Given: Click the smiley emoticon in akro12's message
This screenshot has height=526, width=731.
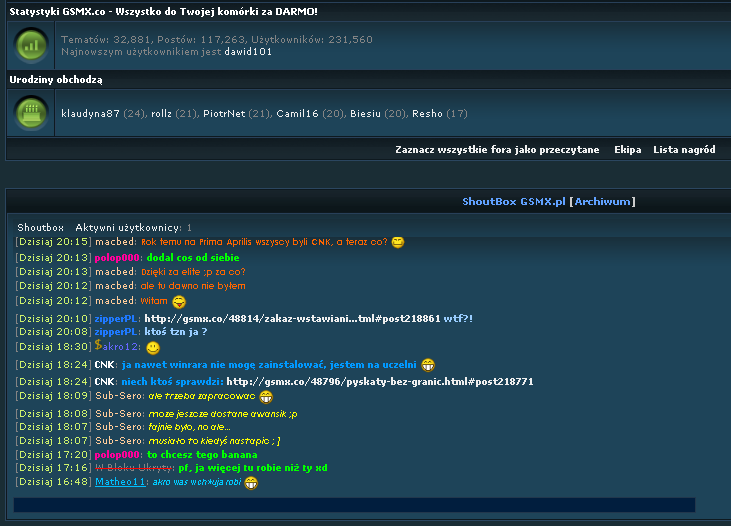Looking at the screenshot, I should coord(153,347).
